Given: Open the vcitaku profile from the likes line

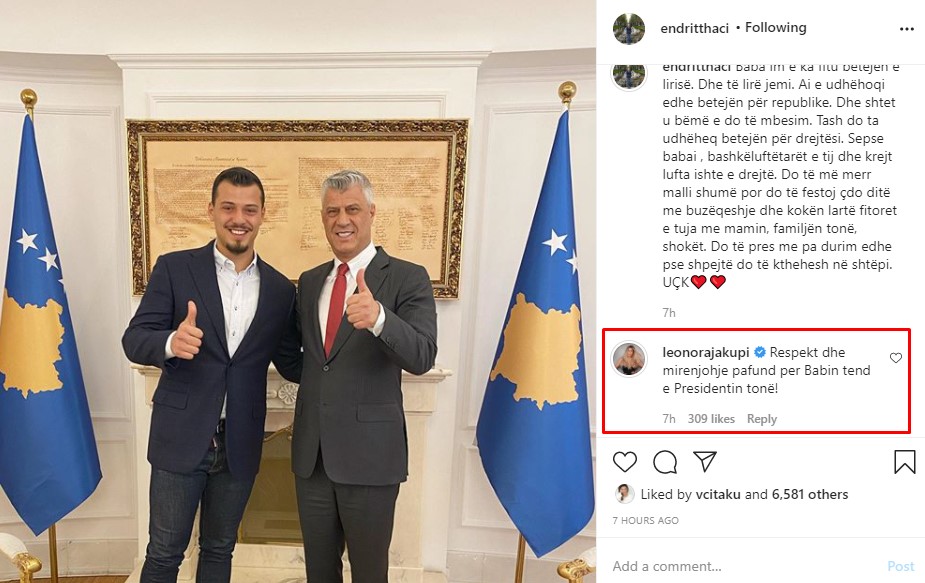Looking at the screenshot, I should 718,494.
